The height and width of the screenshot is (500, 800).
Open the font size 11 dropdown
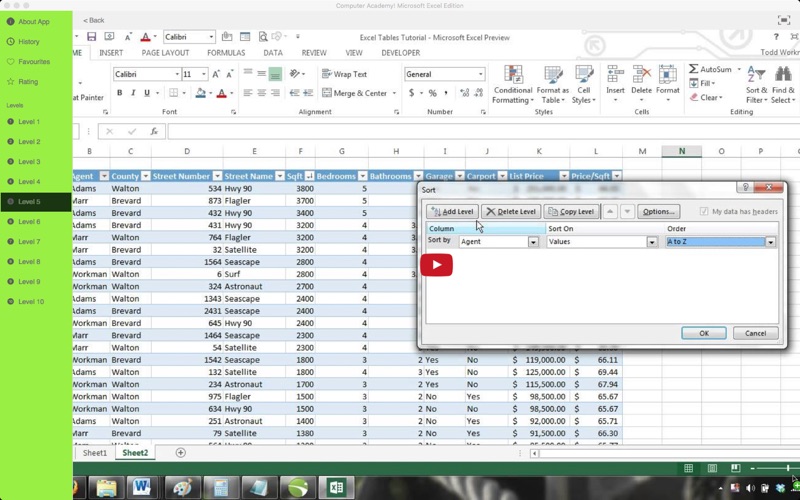[204, 74]
